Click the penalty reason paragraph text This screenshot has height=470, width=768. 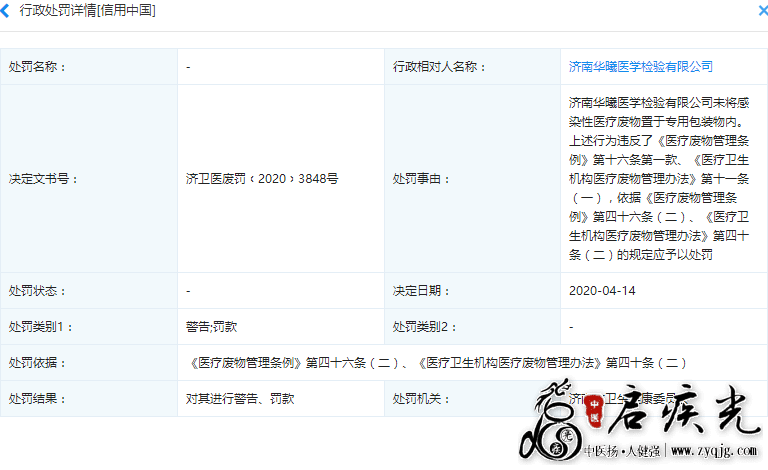coord(659,179)
